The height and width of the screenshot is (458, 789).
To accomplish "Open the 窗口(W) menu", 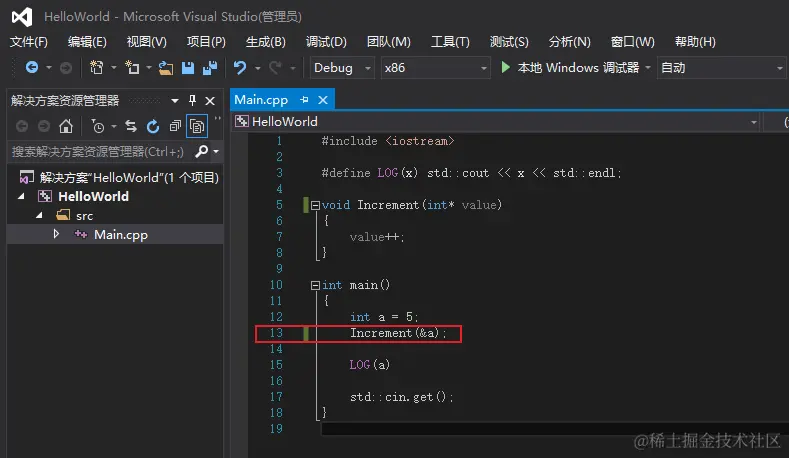I will 633,42.
